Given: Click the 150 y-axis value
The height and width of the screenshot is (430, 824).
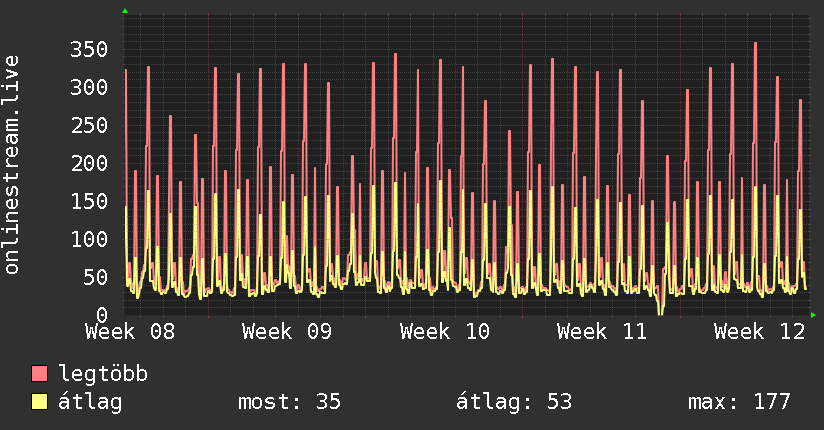Looking at the screenshot, I should coord(89,201).
